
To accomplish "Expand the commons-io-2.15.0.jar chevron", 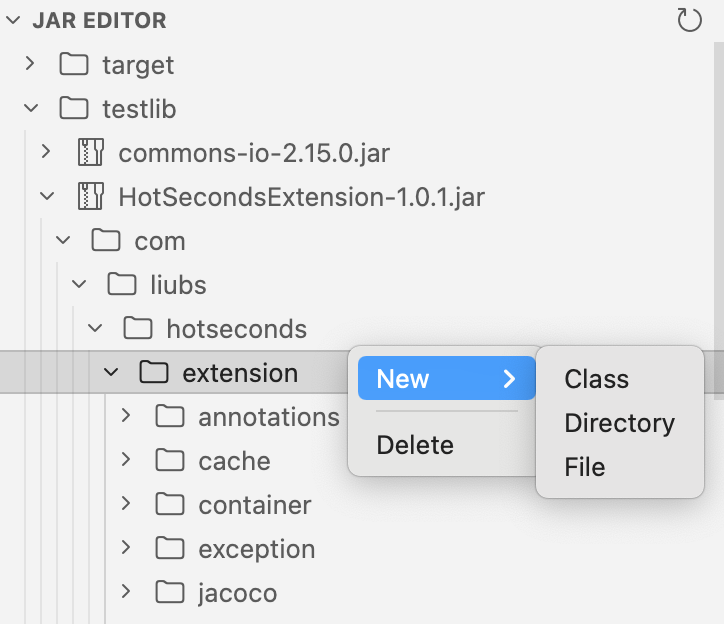I will click(46, 153).
